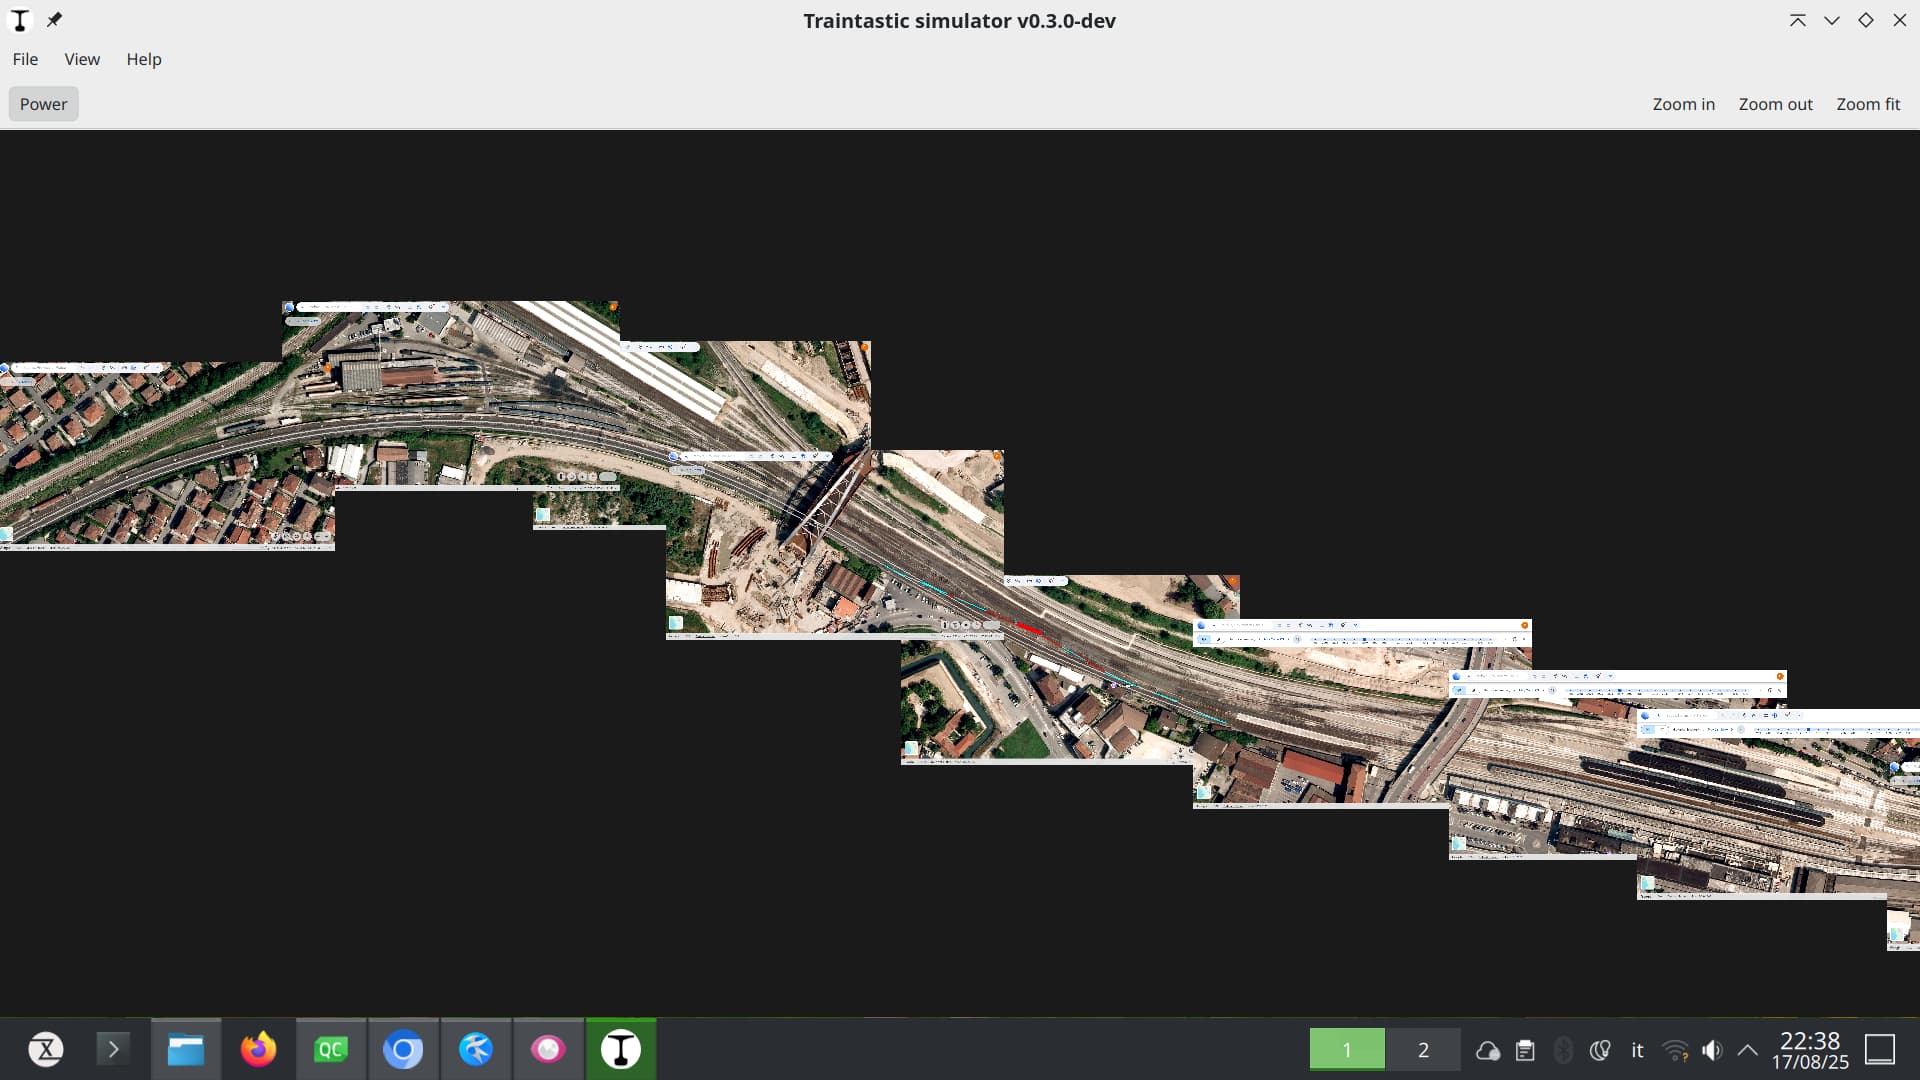Click Zoom out
Image resolution: width=1920 pixels, height=1080 pixels.
click(x=1775, y=104)
